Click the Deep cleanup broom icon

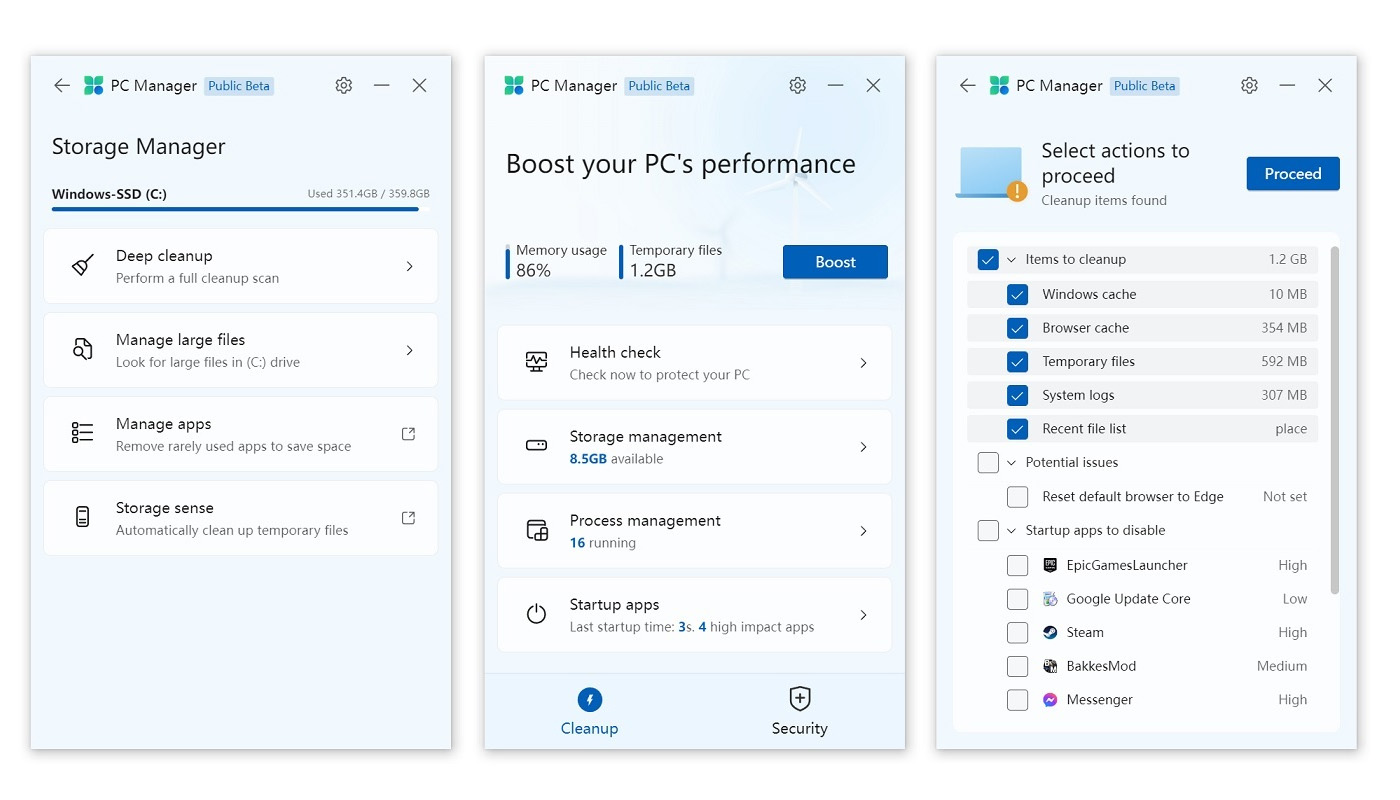tap(83, 266)
